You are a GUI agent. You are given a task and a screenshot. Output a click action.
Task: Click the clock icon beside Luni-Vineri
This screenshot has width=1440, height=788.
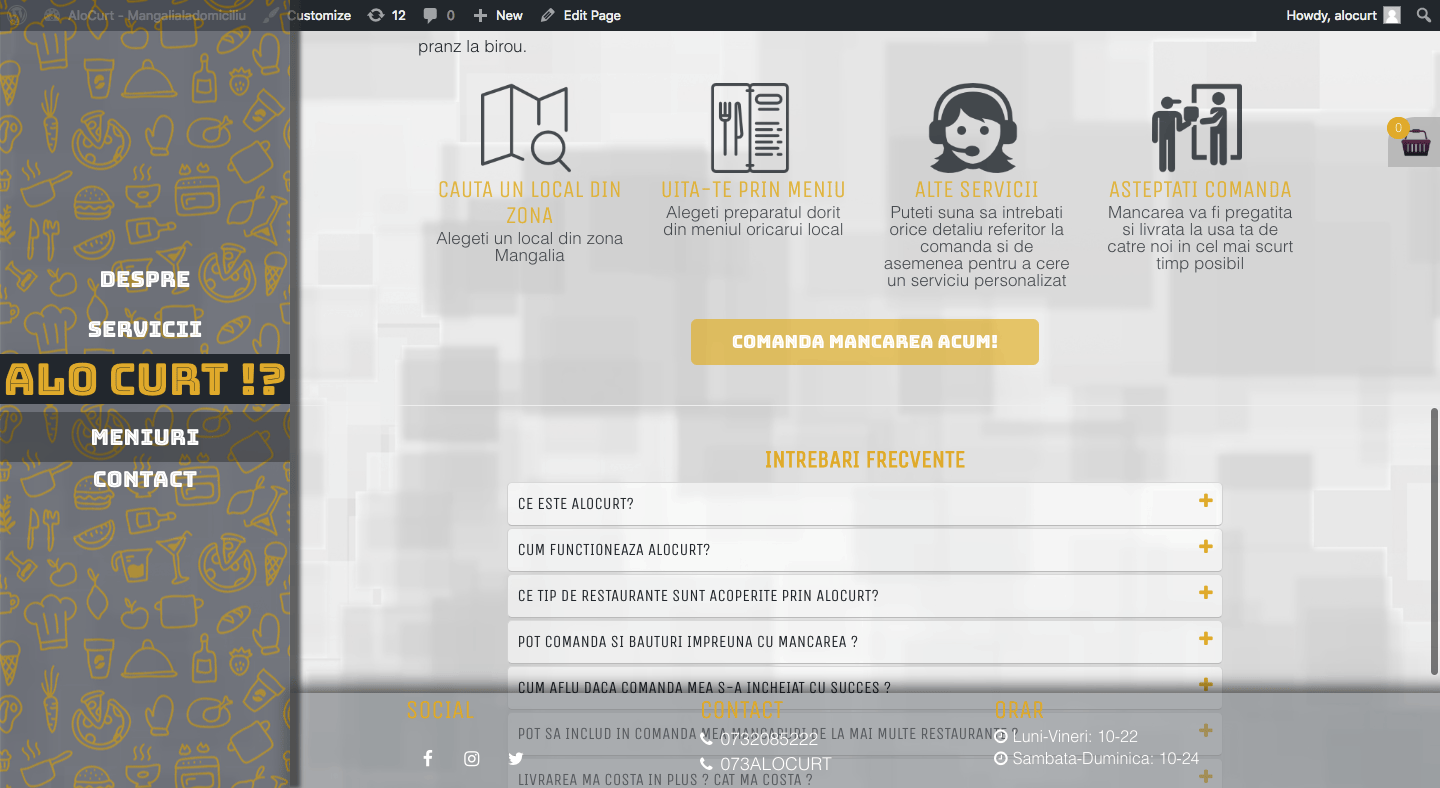[1001, 736]
